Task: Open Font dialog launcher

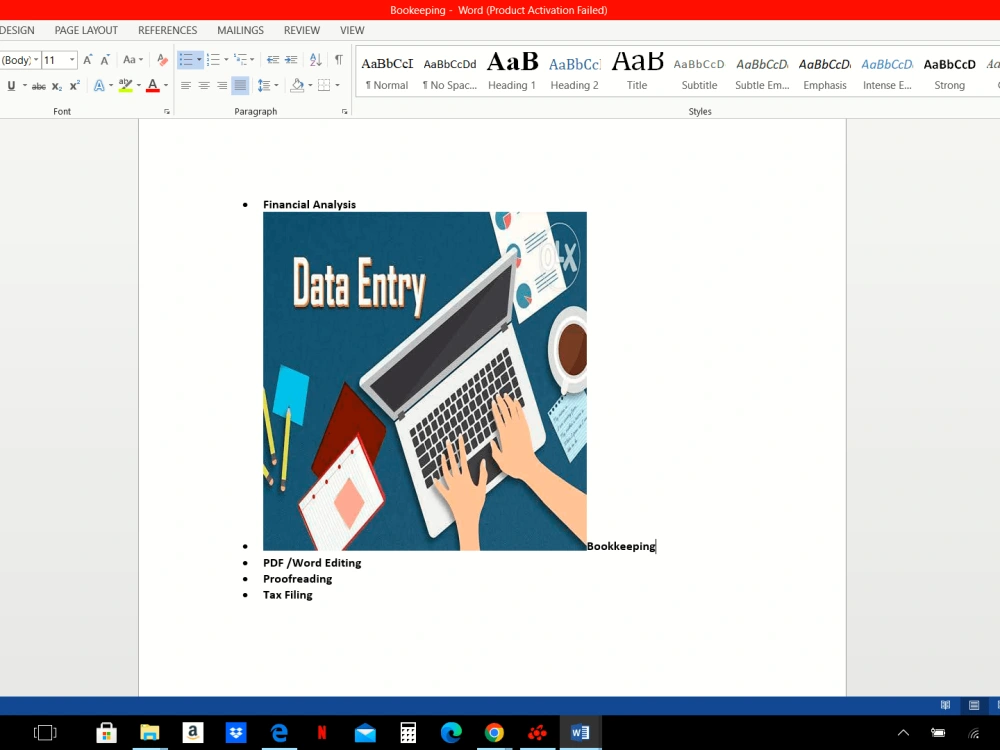Action: tap(167, 112)
